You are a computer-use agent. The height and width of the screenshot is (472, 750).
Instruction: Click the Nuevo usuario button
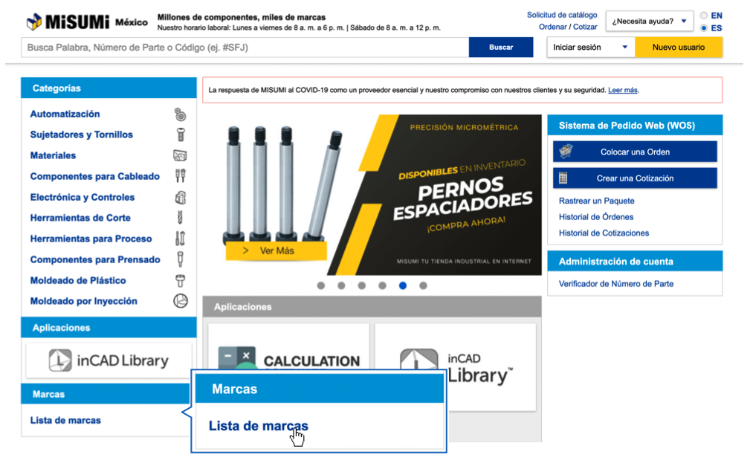coord(679,47)
